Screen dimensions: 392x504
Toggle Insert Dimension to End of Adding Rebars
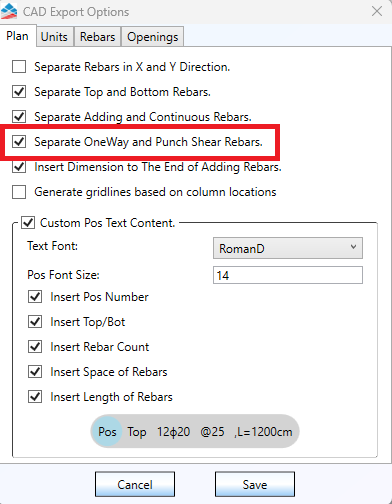click(19, 167)
